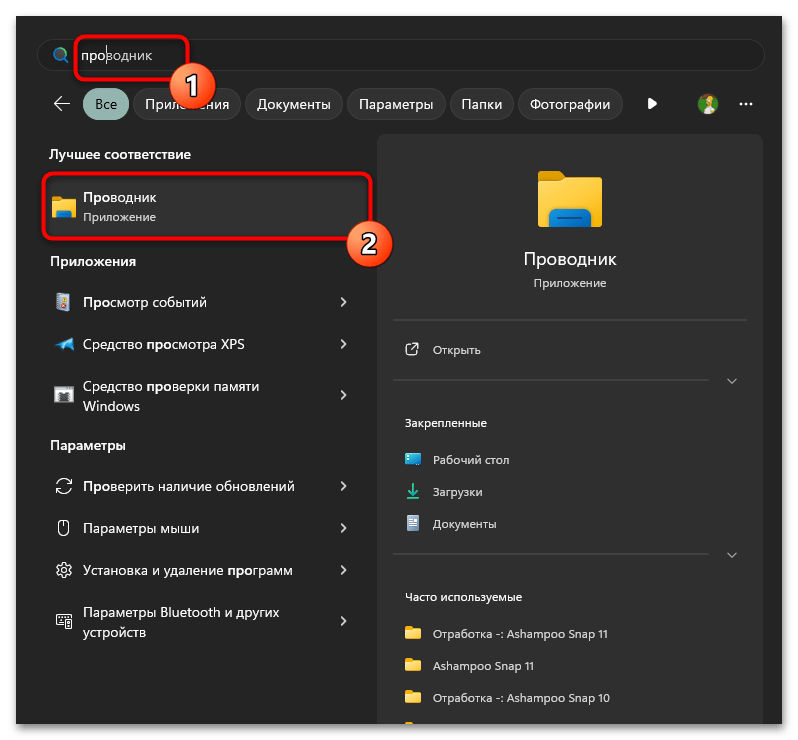Click the mouse settings icon
Image resolution: width=798 pixels, height=740 pixels.
click(63, 528)
